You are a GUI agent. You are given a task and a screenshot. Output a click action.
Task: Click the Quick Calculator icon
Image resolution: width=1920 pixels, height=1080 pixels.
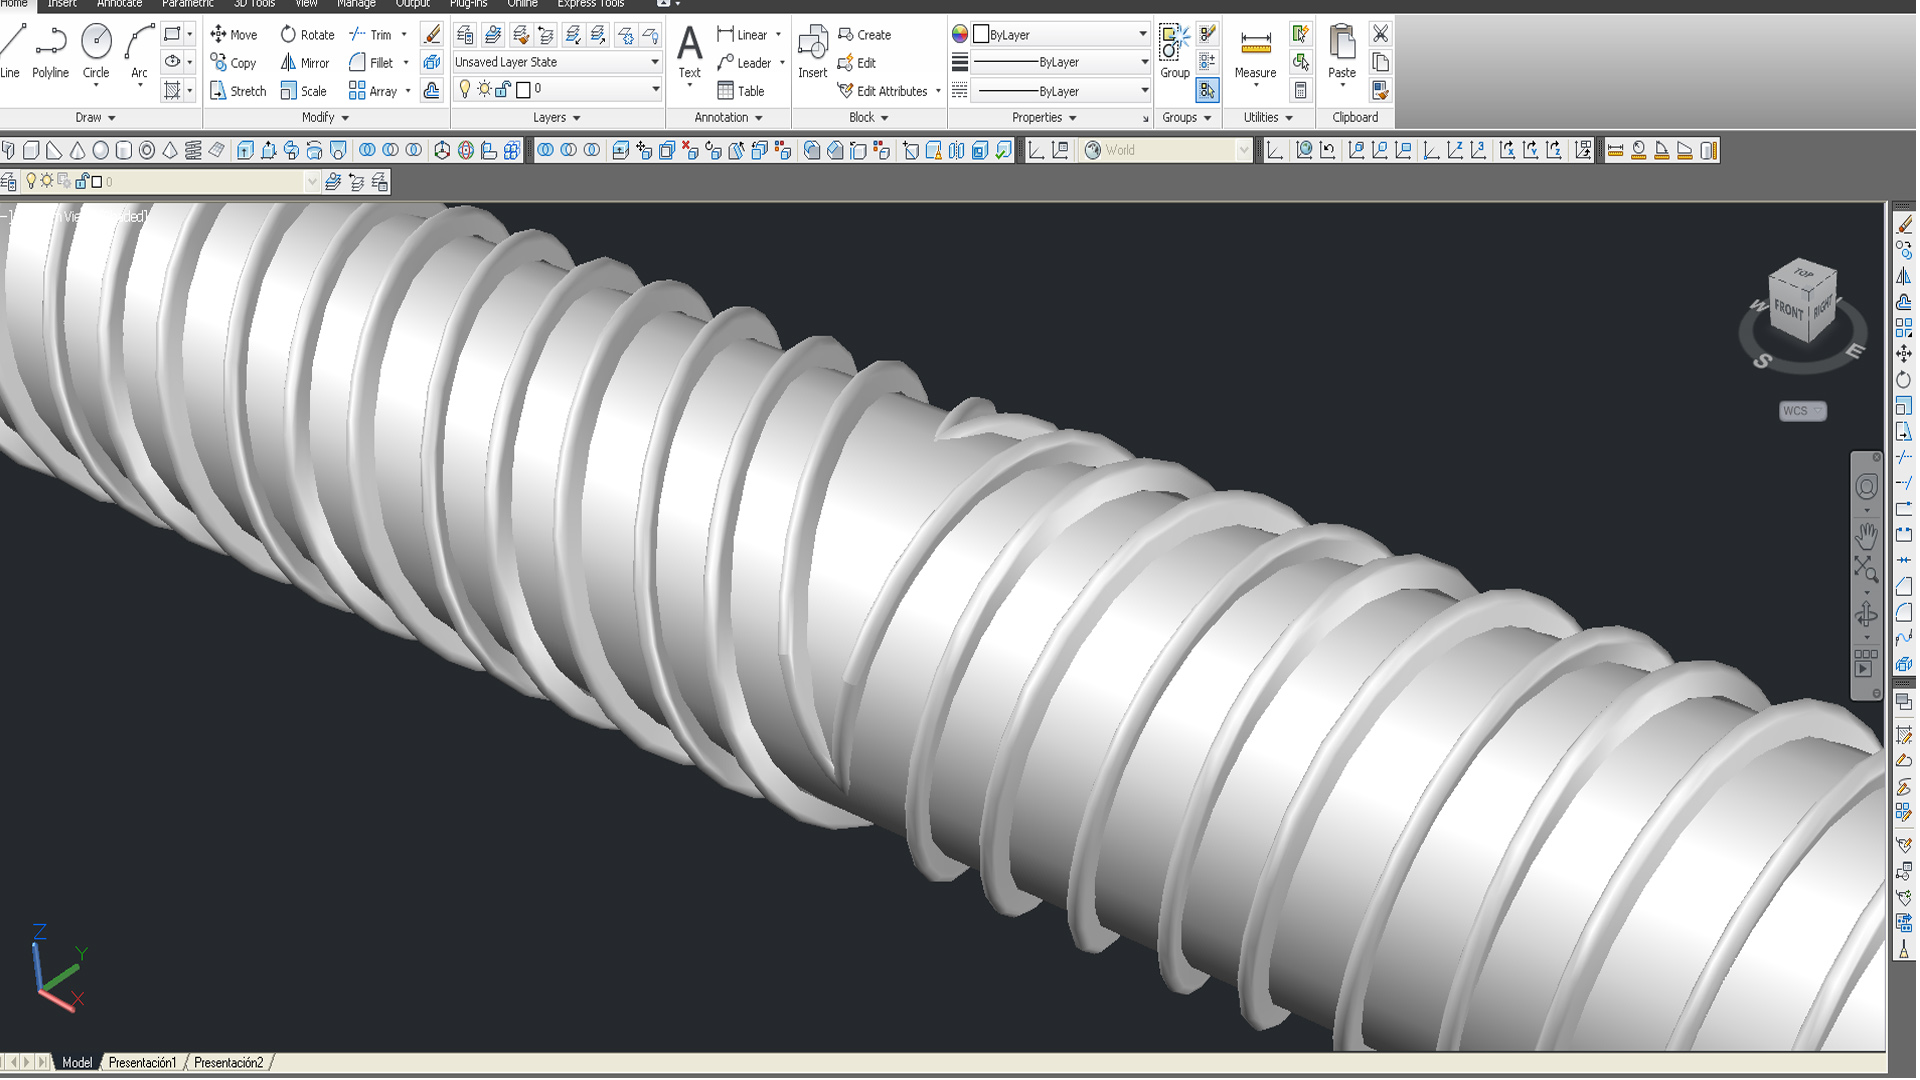pos(1300,90)
